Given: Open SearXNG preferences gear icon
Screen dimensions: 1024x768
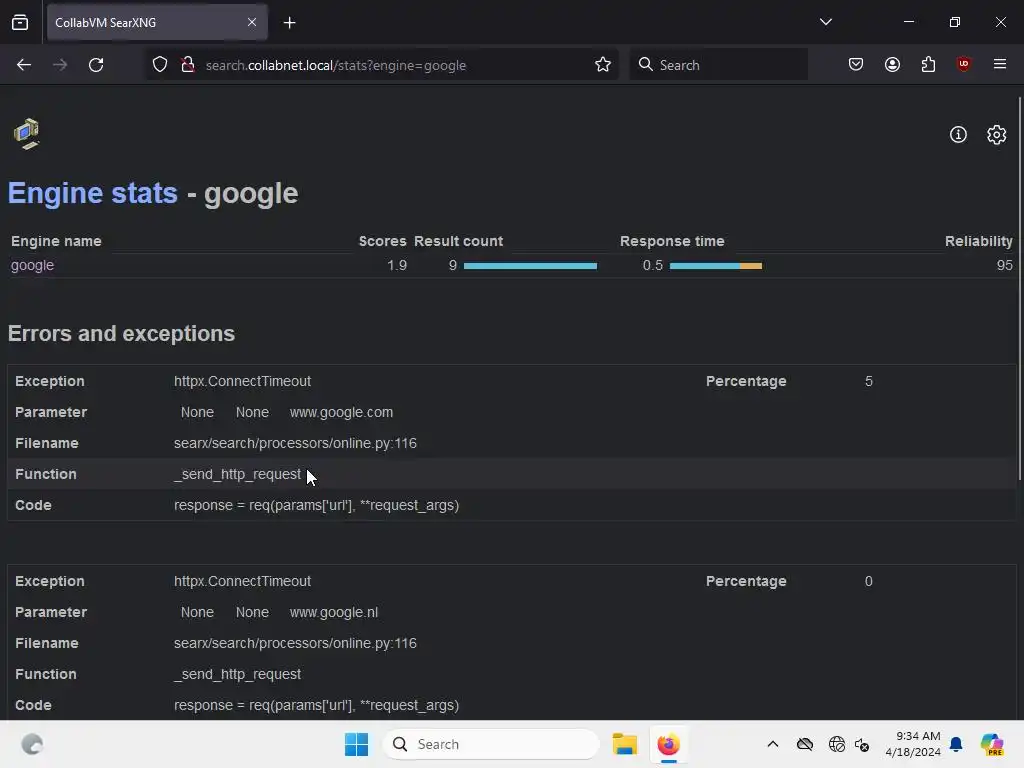Looking at the screenshot, I should click(997, 135).
